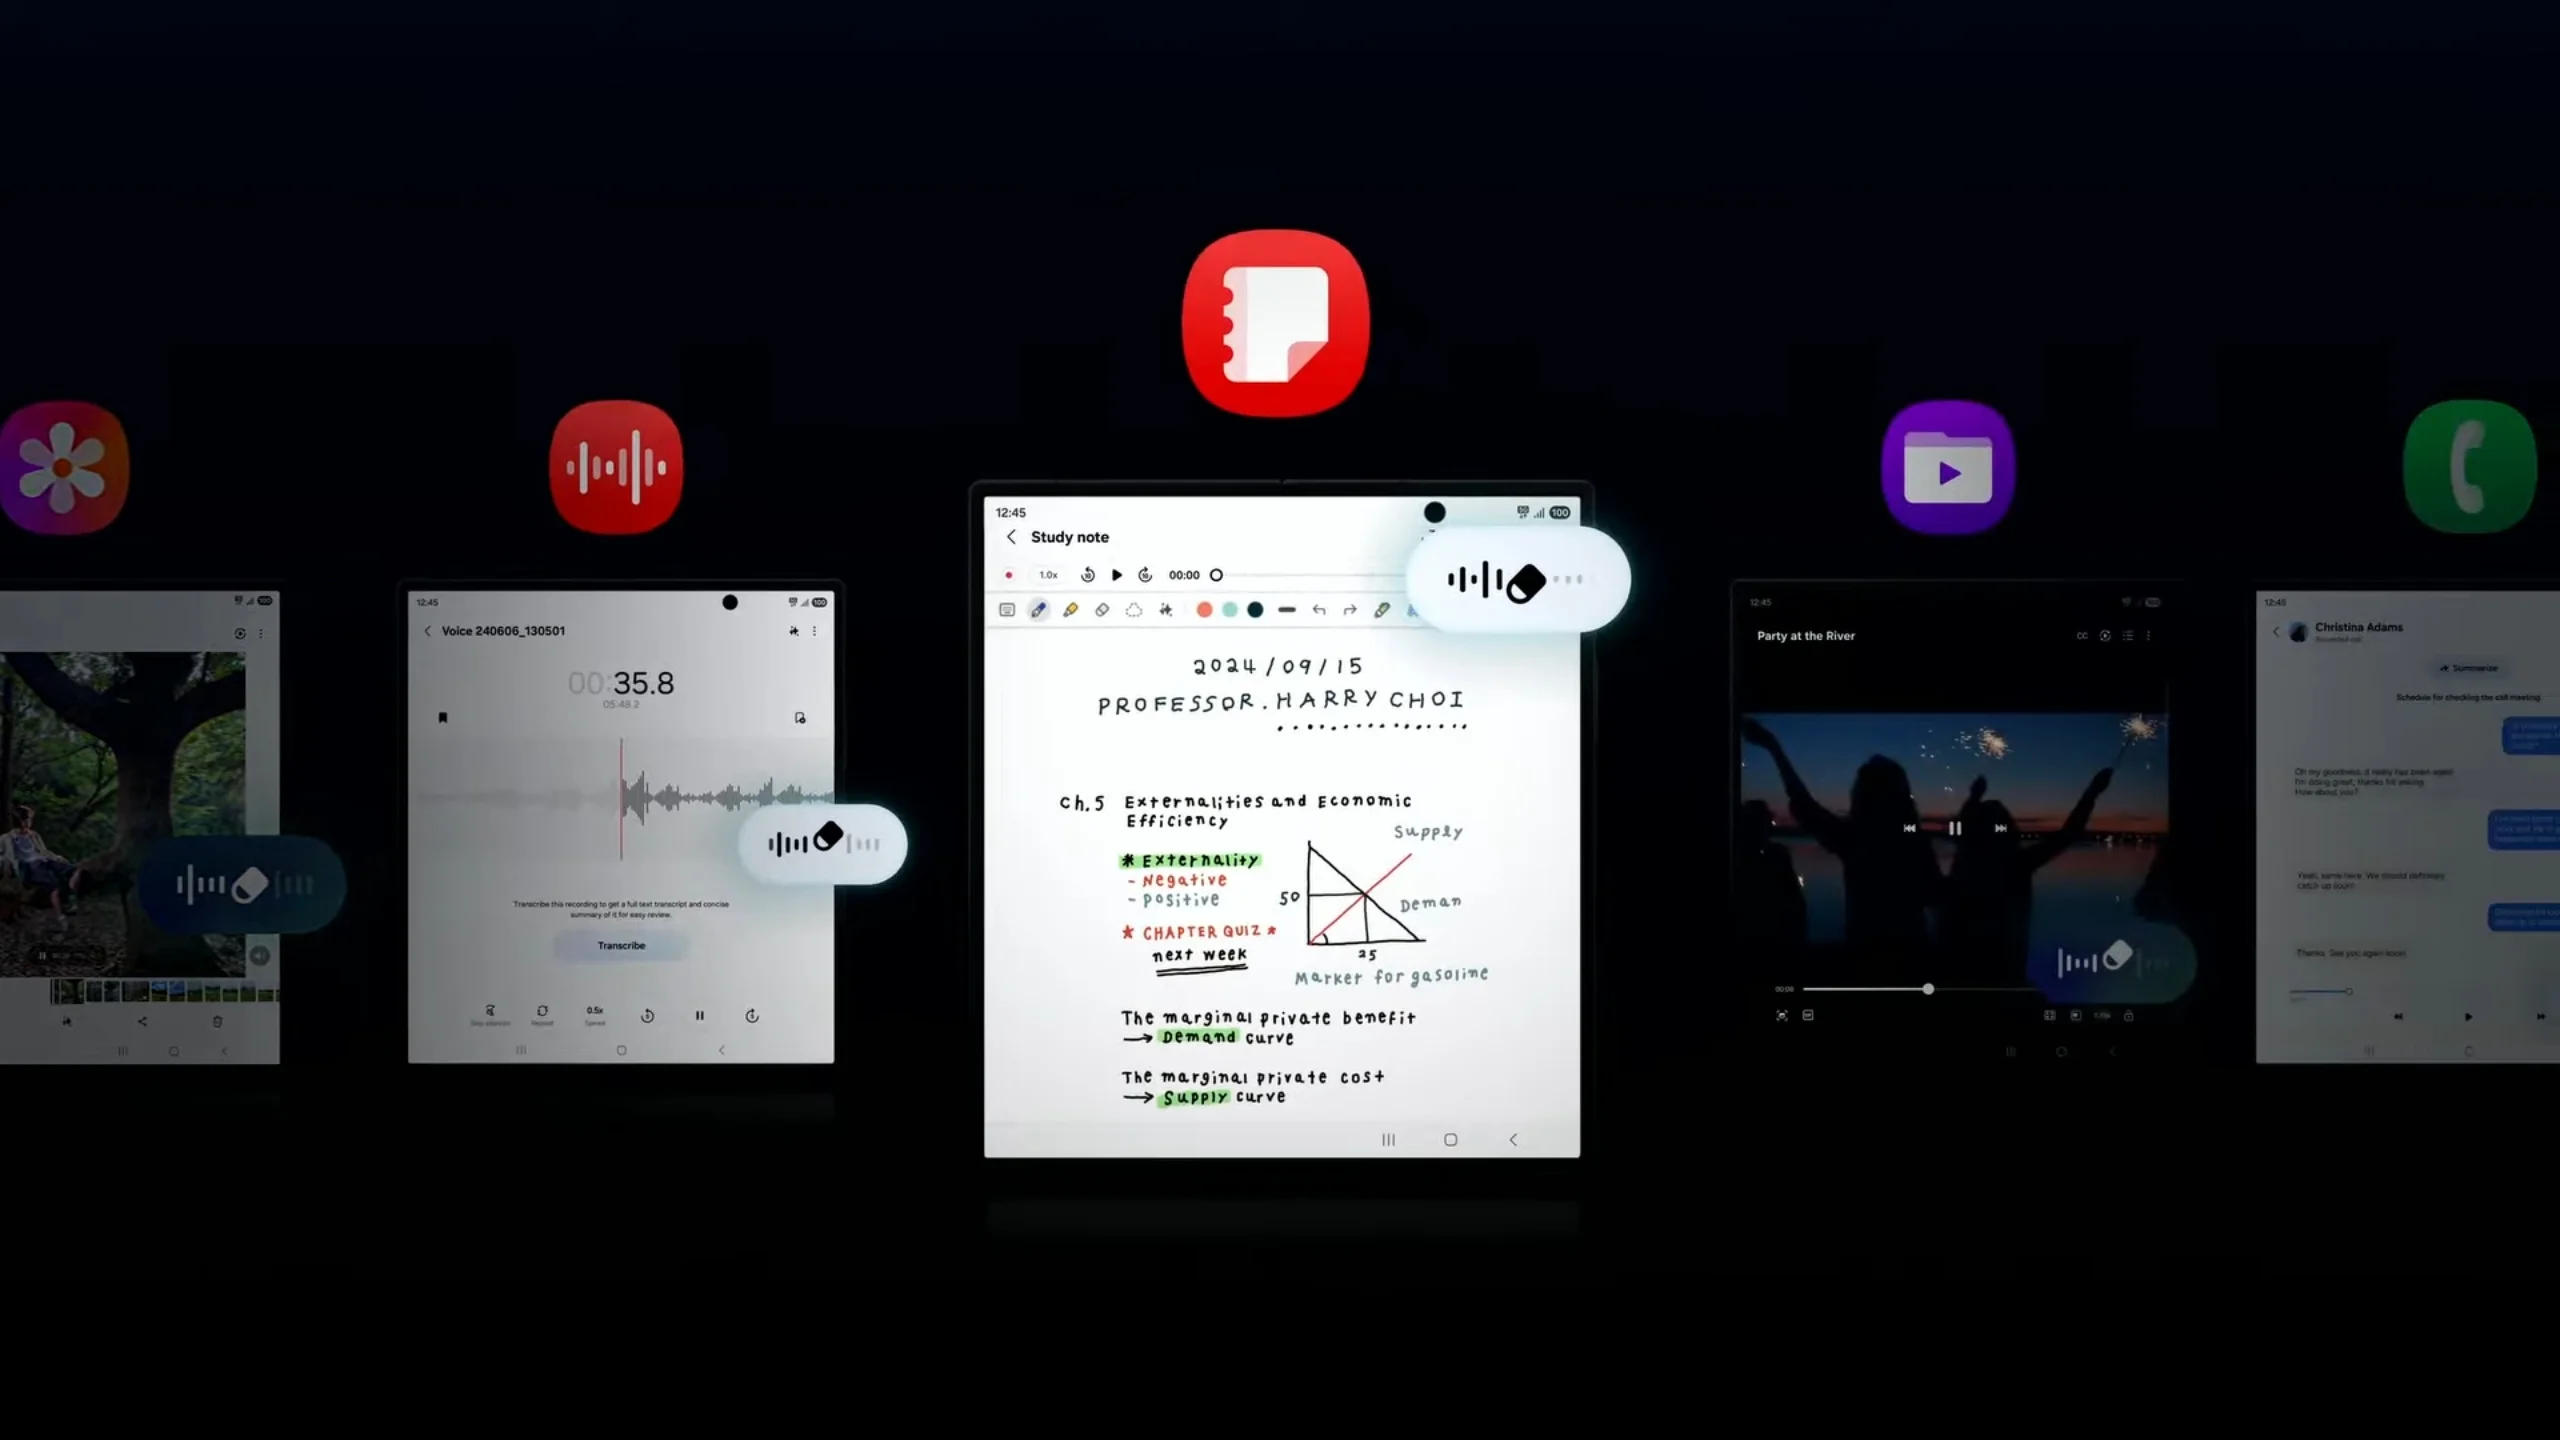Delete the photo in Gallery window
The image size is (2560, 1440).
tap(217, 1021)
